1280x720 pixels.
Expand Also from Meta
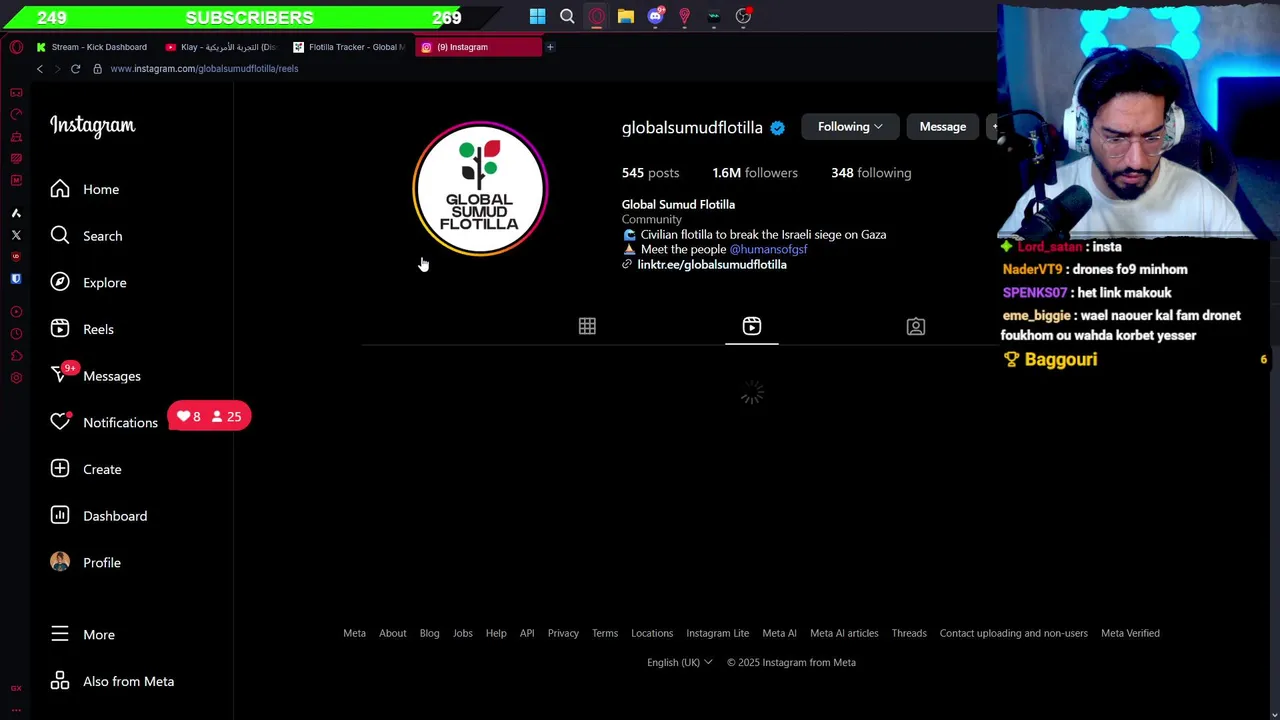point(112,681)
